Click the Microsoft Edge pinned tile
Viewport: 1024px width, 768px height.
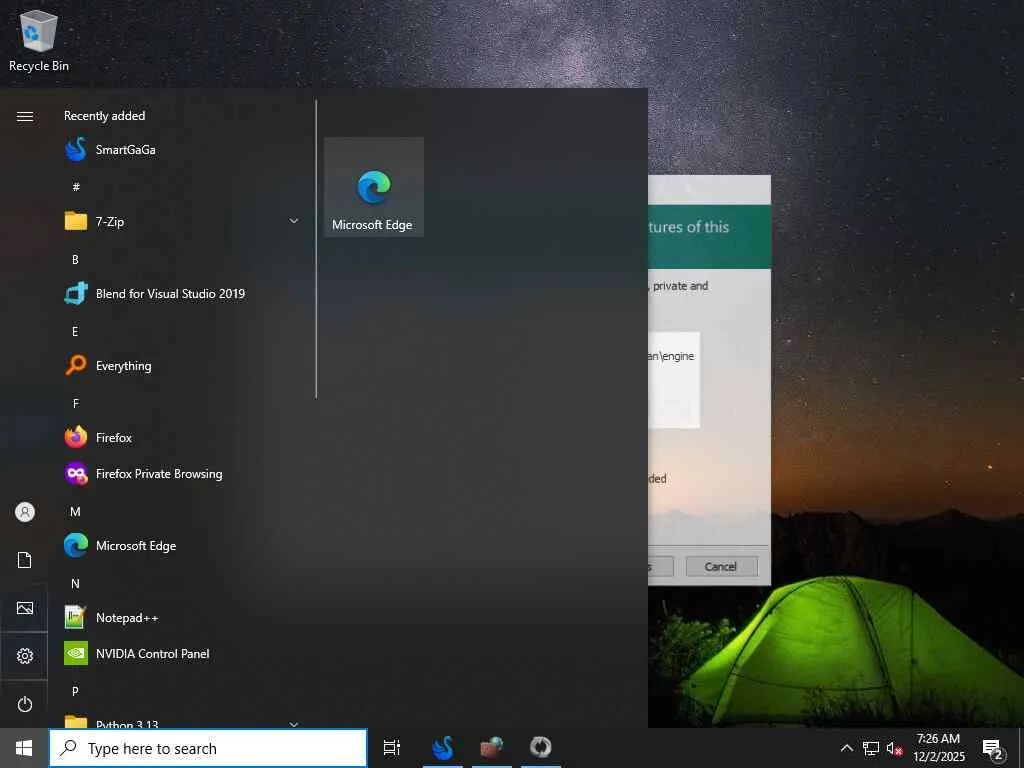click(374, 187)
